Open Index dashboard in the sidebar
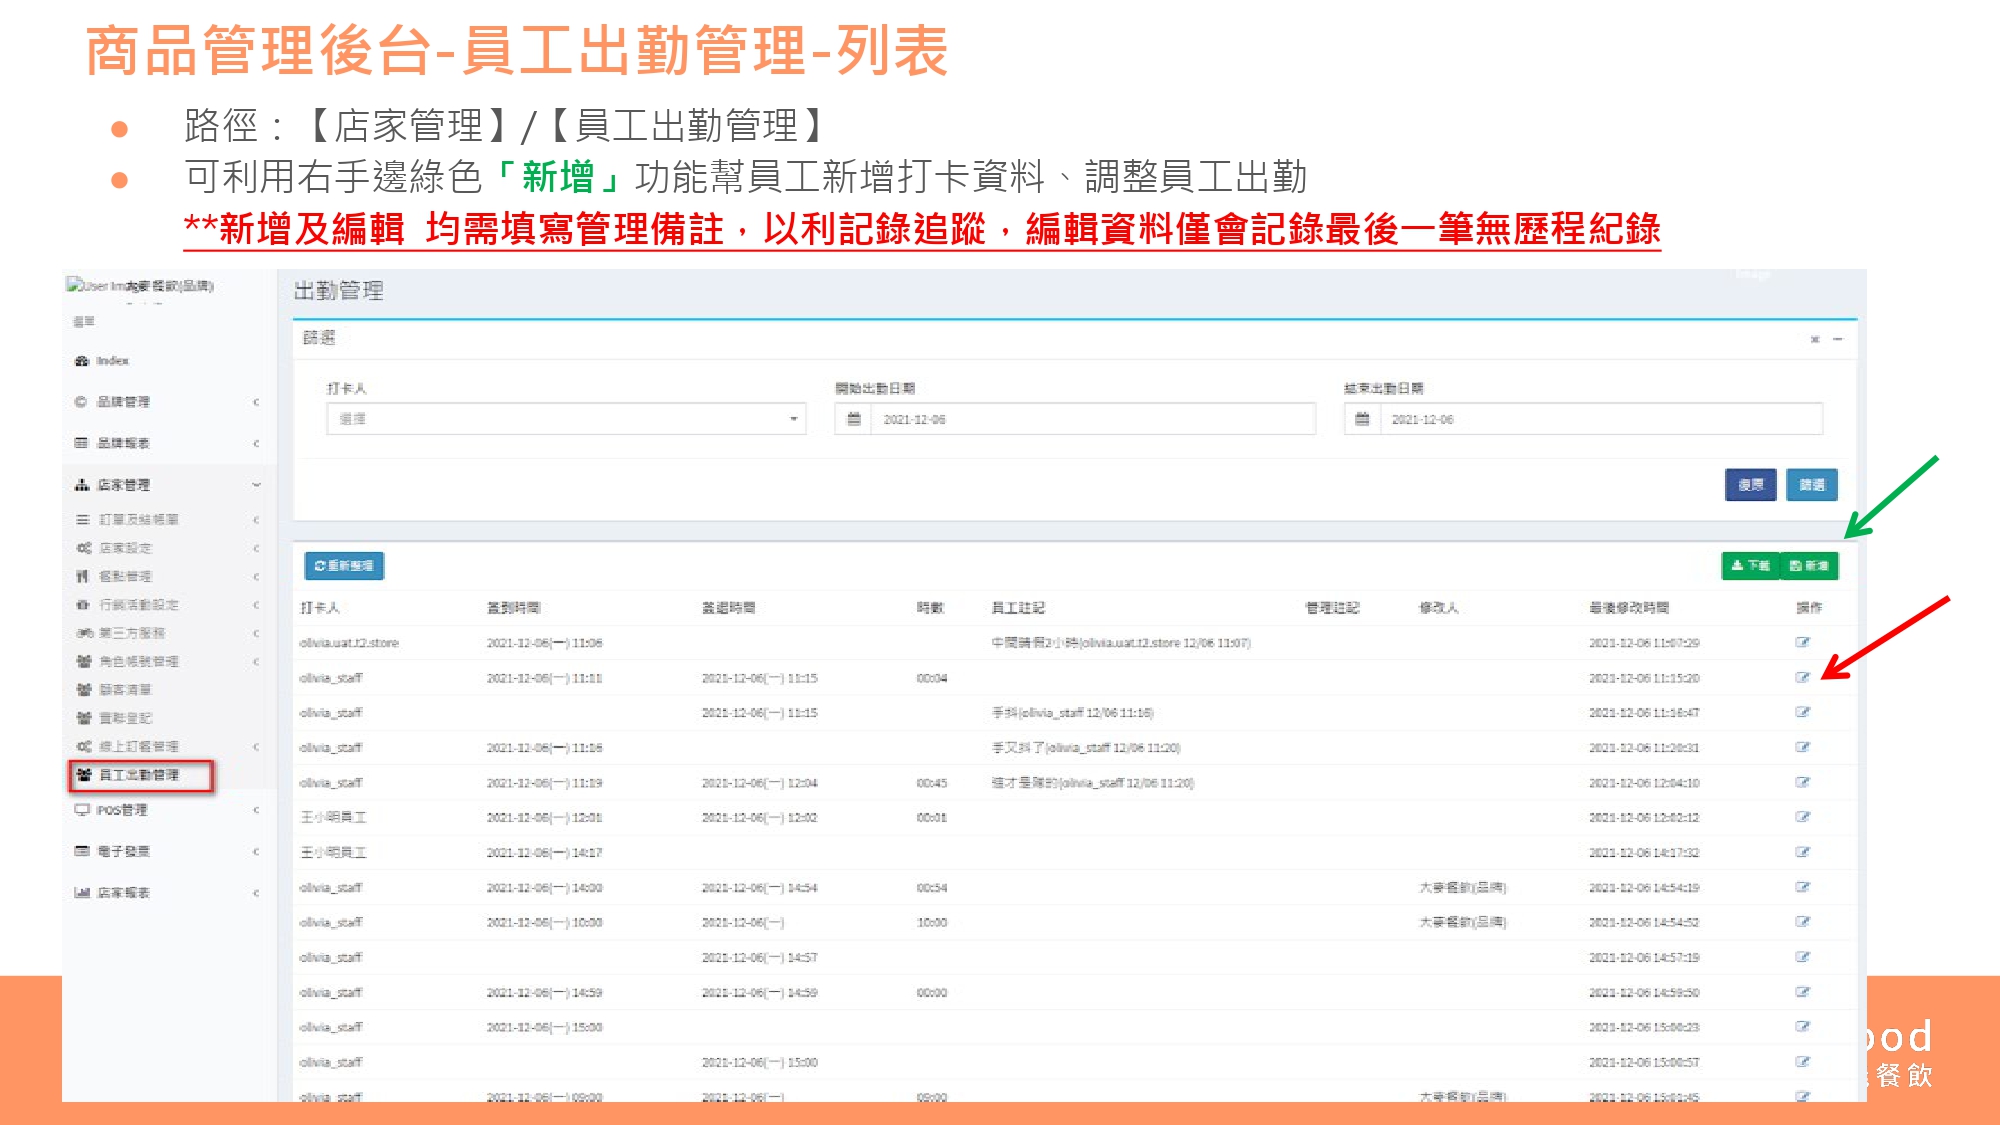This screenshot has height=1125, width=2000. [112, 361]
